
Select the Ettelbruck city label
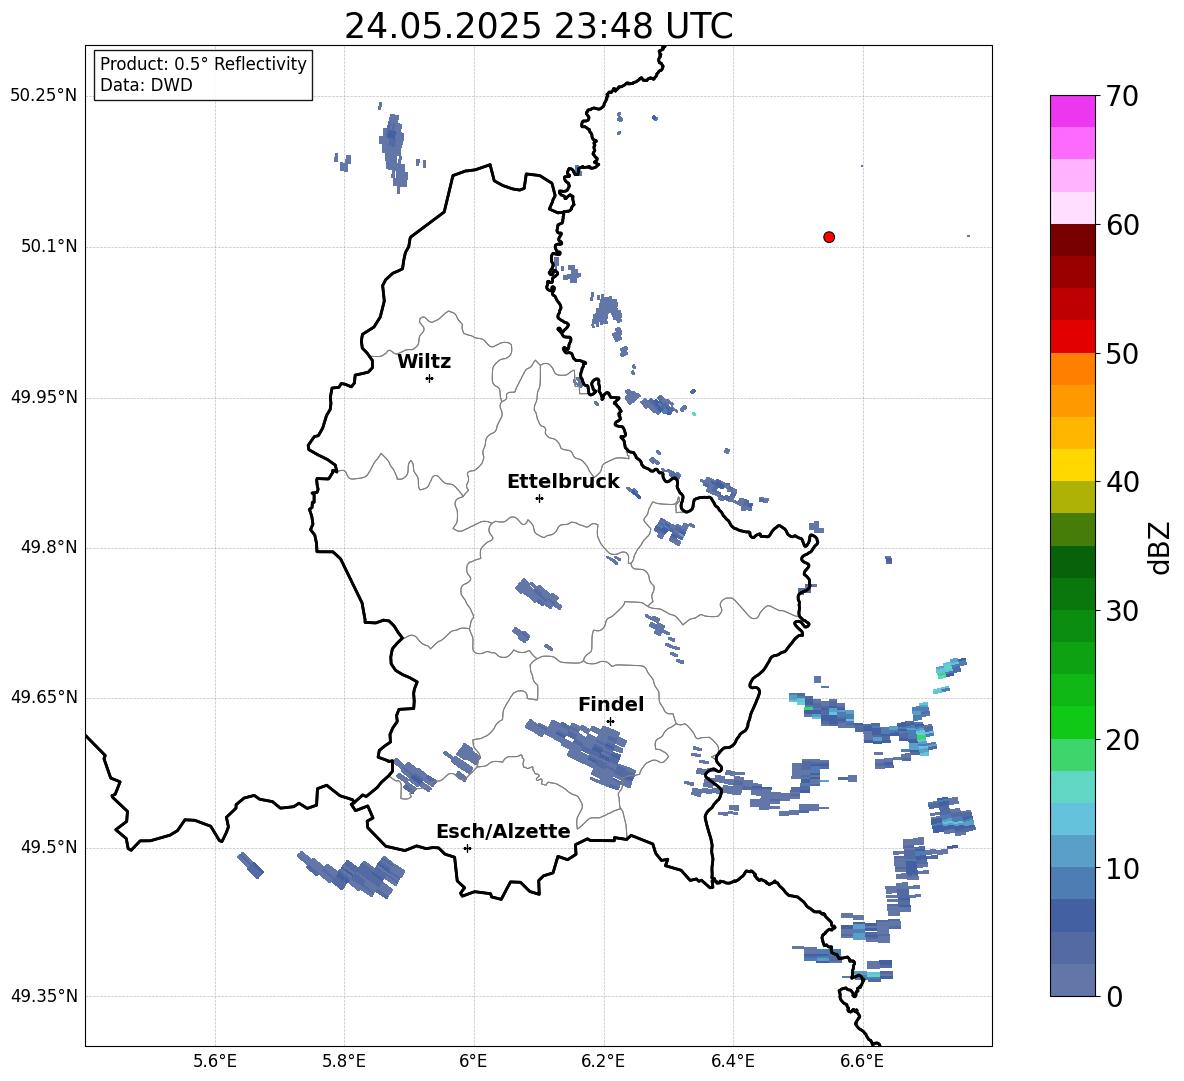563,482
